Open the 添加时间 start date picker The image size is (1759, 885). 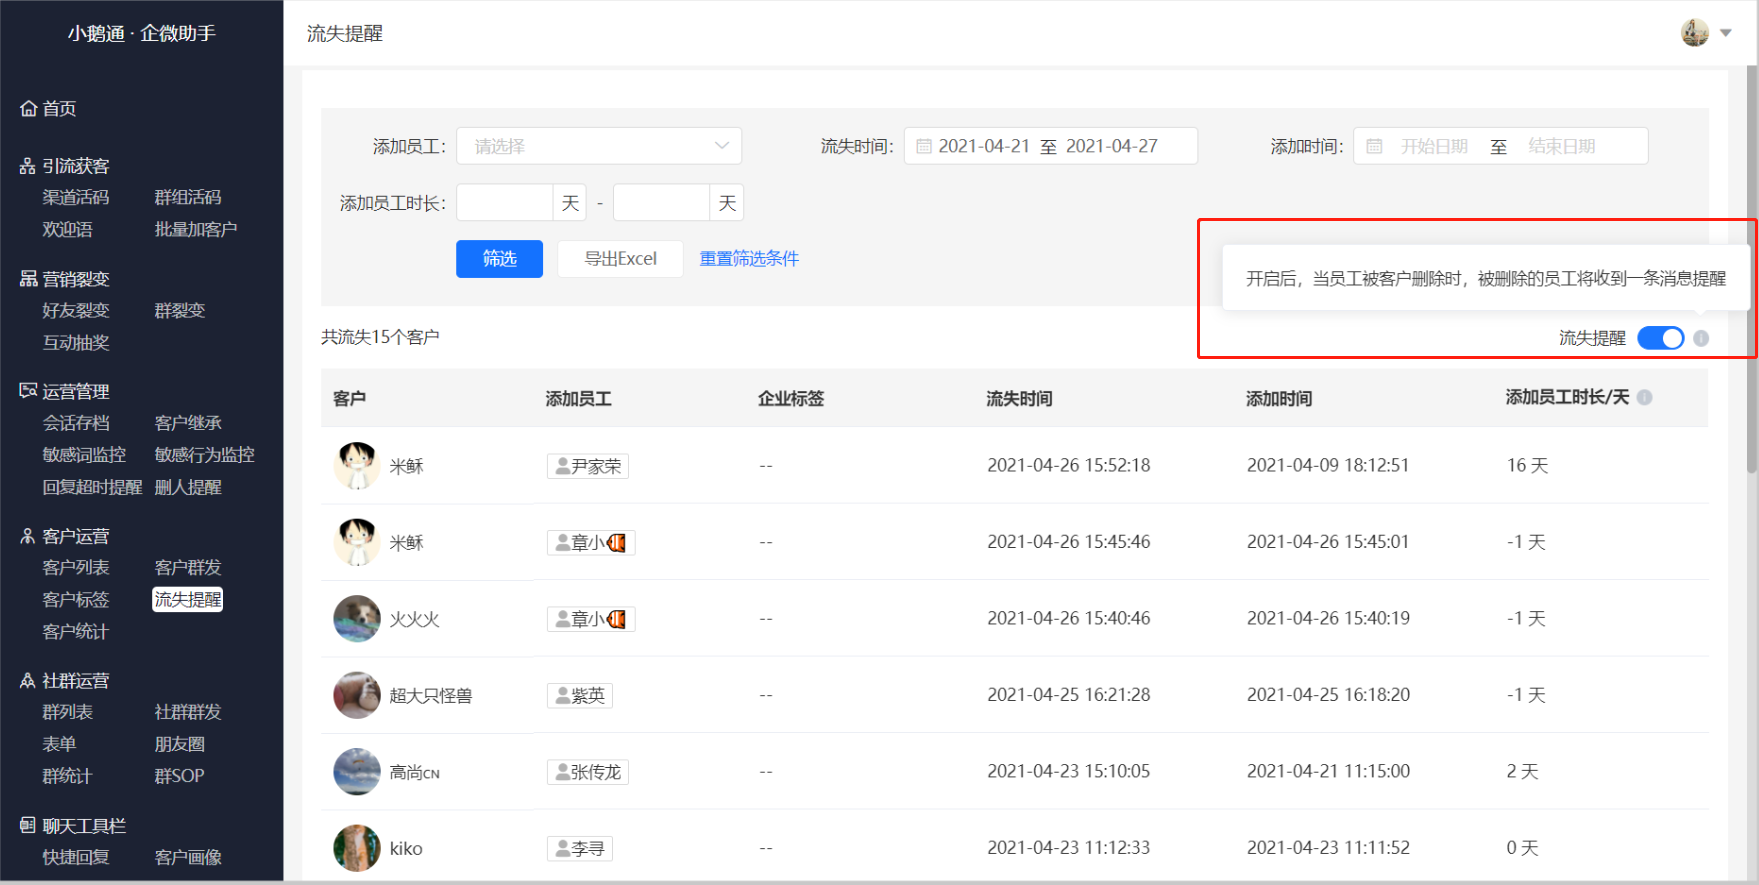click(1434, 146)
